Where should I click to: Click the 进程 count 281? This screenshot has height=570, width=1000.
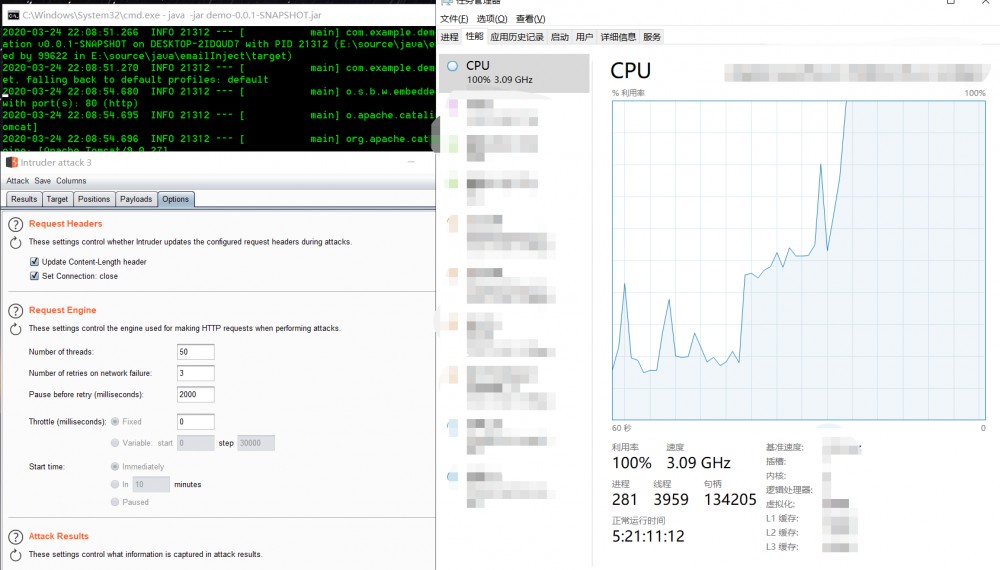click(624, 500)
